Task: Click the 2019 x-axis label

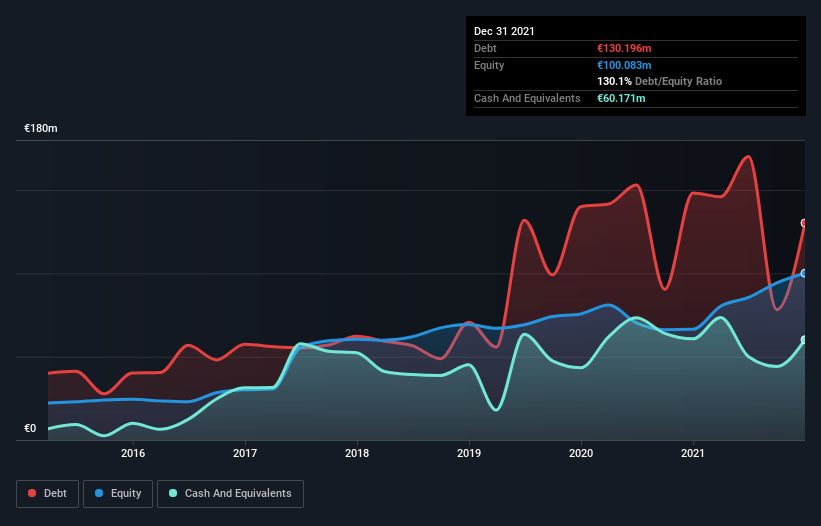Action: 469,453
